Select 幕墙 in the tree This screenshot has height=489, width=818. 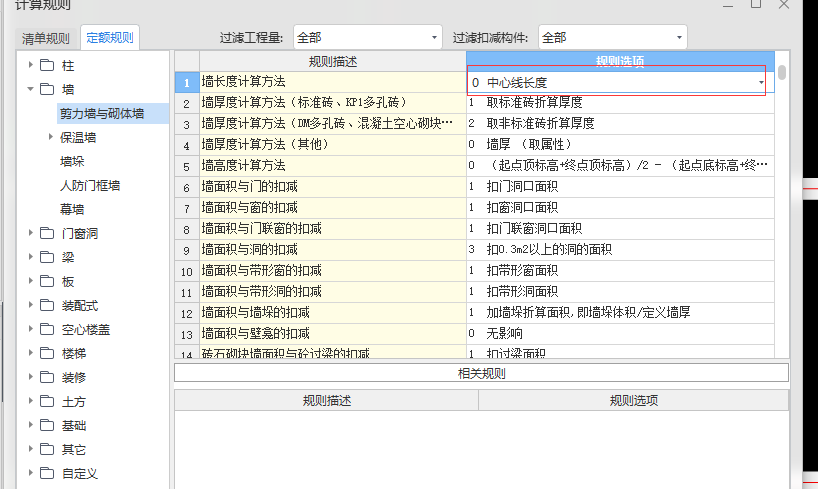[x=72, y=209]
